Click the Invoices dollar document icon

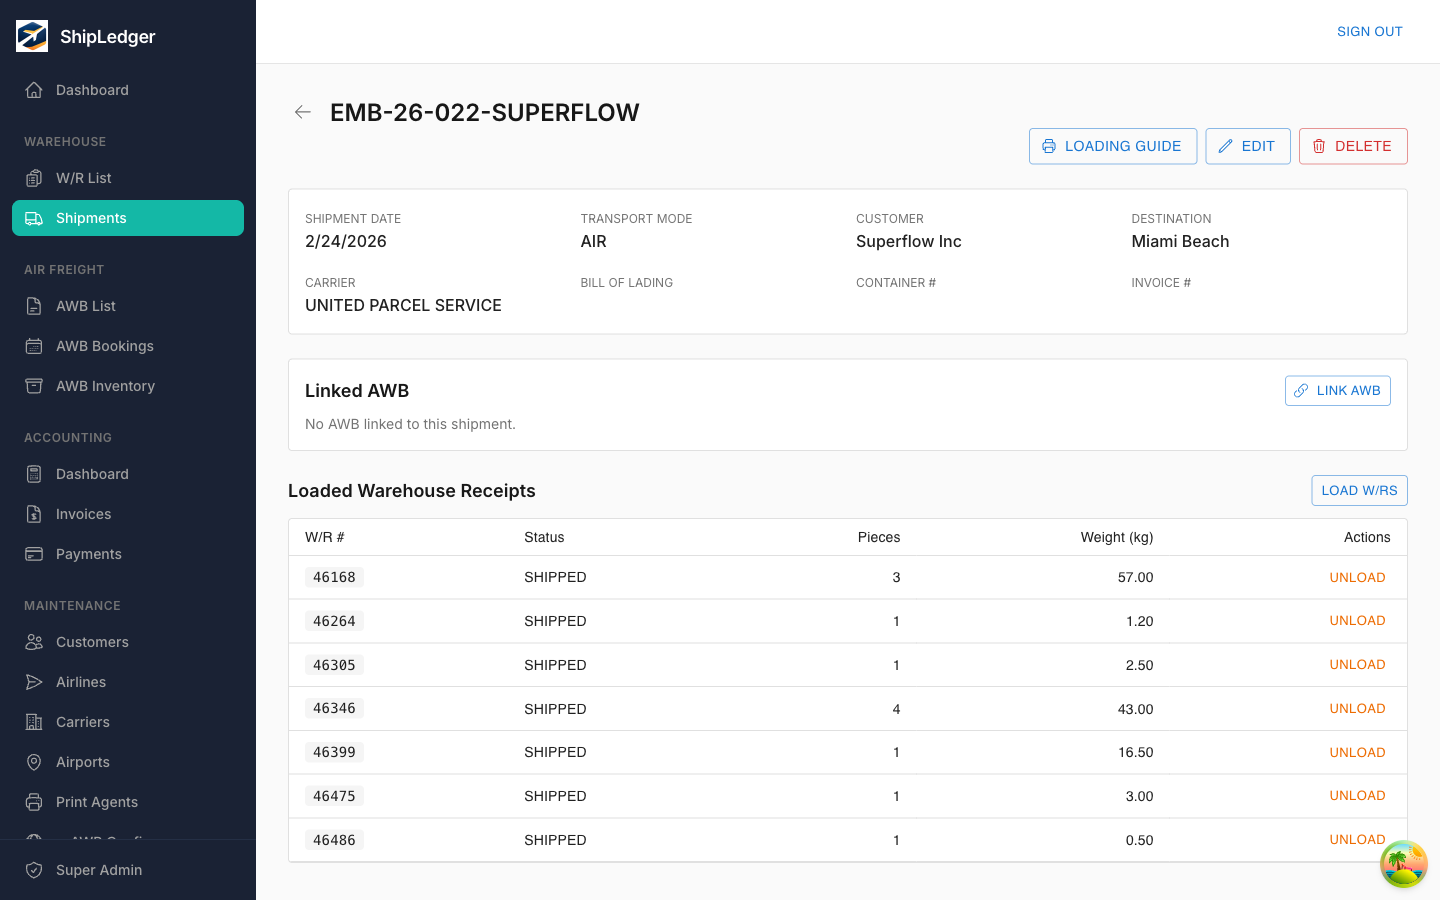click(34, 514)
